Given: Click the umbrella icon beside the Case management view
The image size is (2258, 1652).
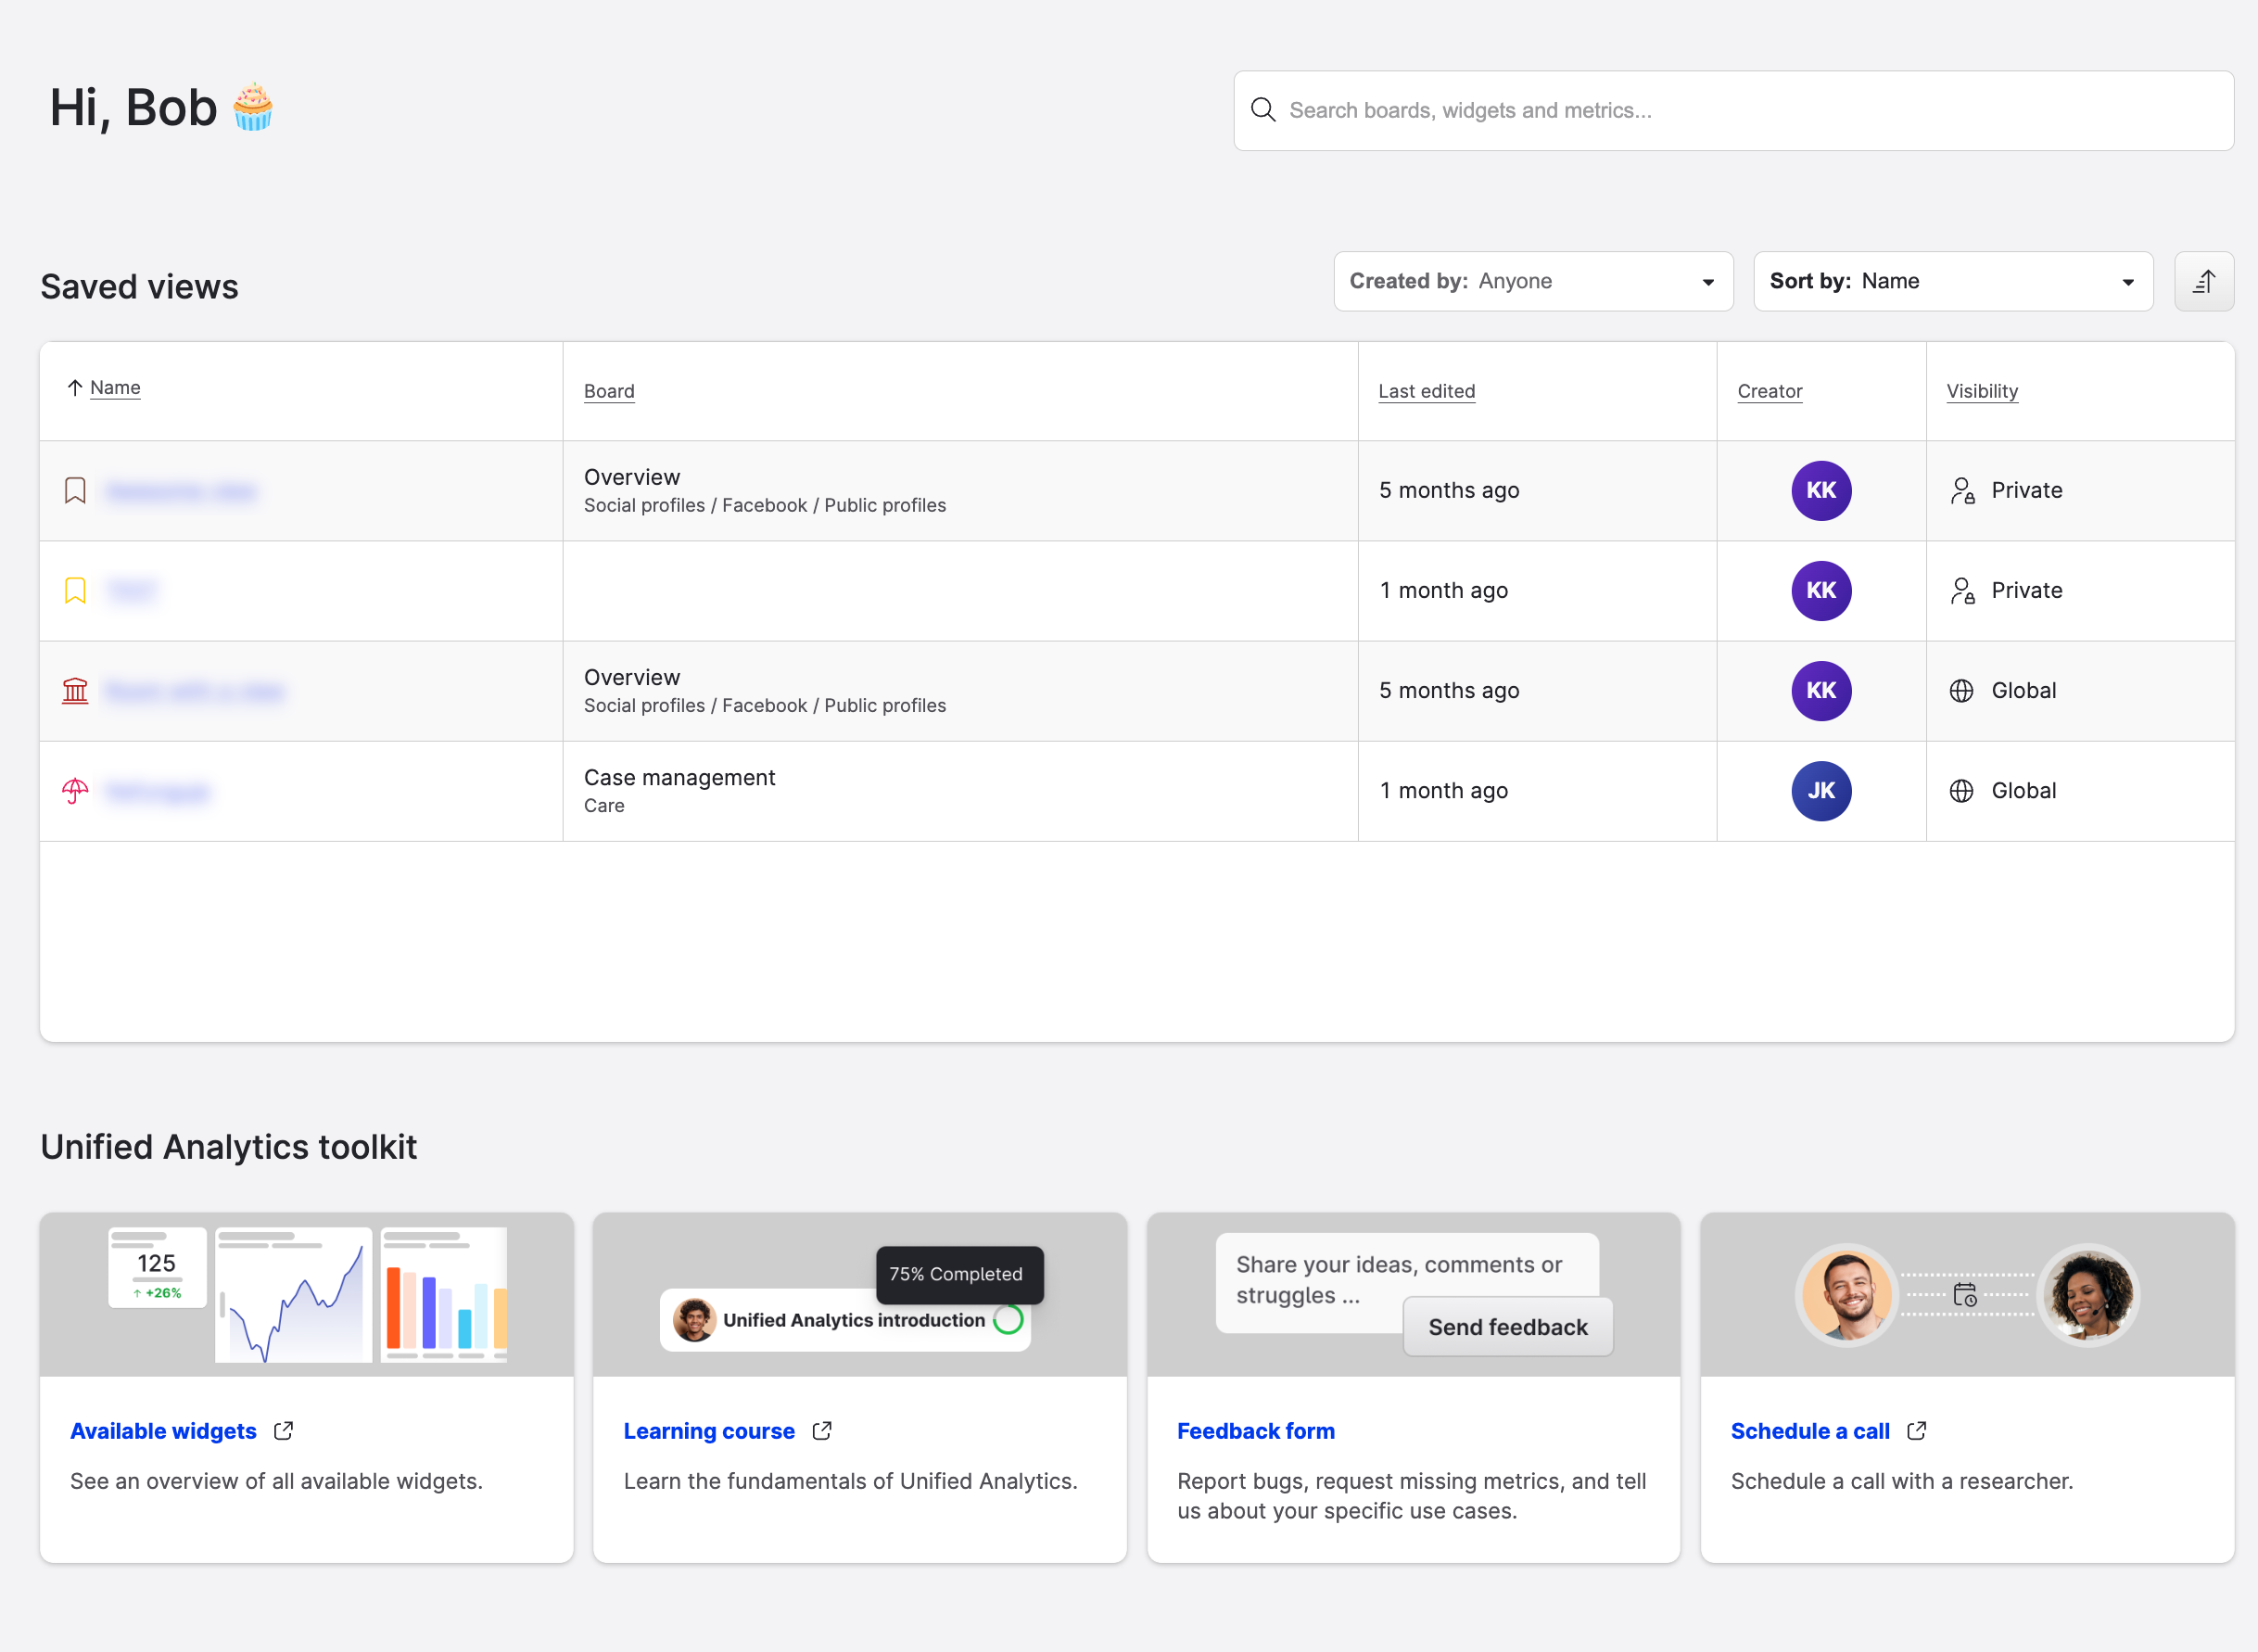Looking at the screenshot, I should [74, 790].
